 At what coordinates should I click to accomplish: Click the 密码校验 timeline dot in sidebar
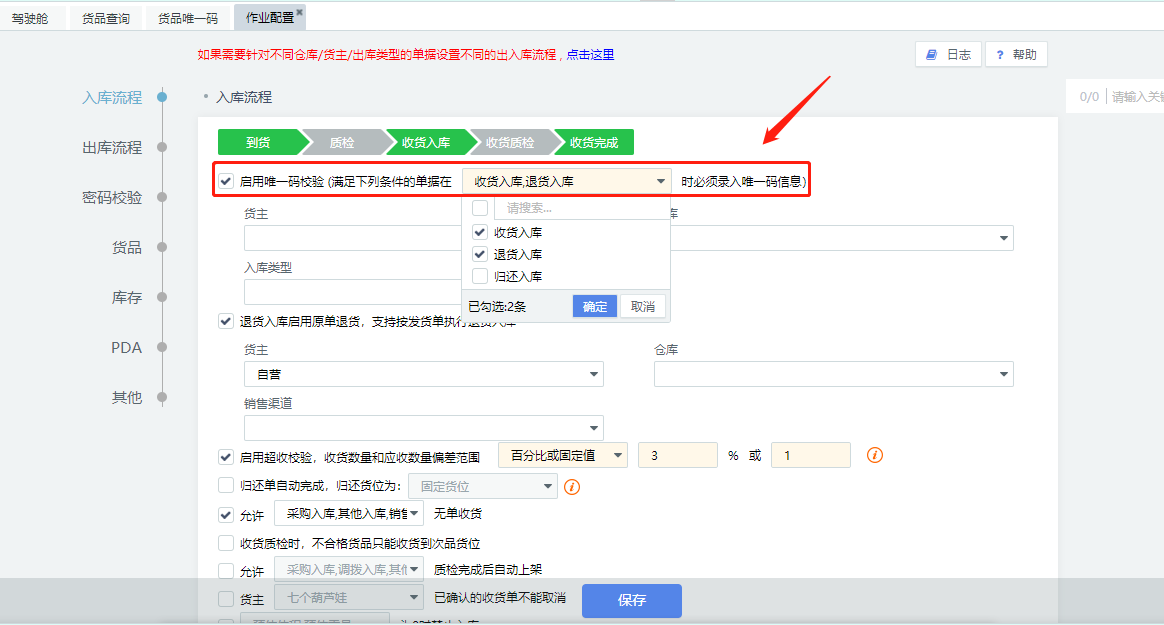pyautogui.click(x=162, y=197)
